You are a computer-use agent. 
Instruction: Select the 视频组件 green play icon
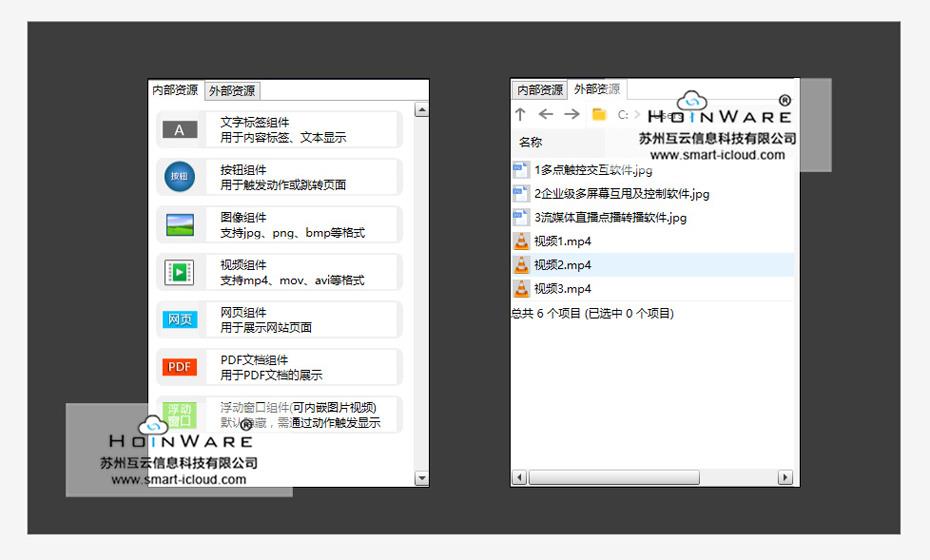(x=180, y=272)
